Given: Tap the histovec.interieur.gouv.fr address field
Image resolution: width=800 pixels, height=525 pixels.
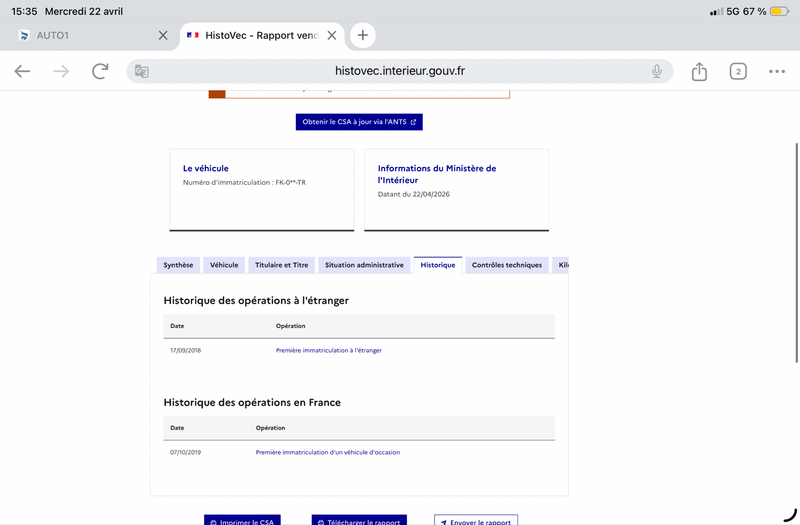Looking at the screenshot, I should tap(400, 71).
